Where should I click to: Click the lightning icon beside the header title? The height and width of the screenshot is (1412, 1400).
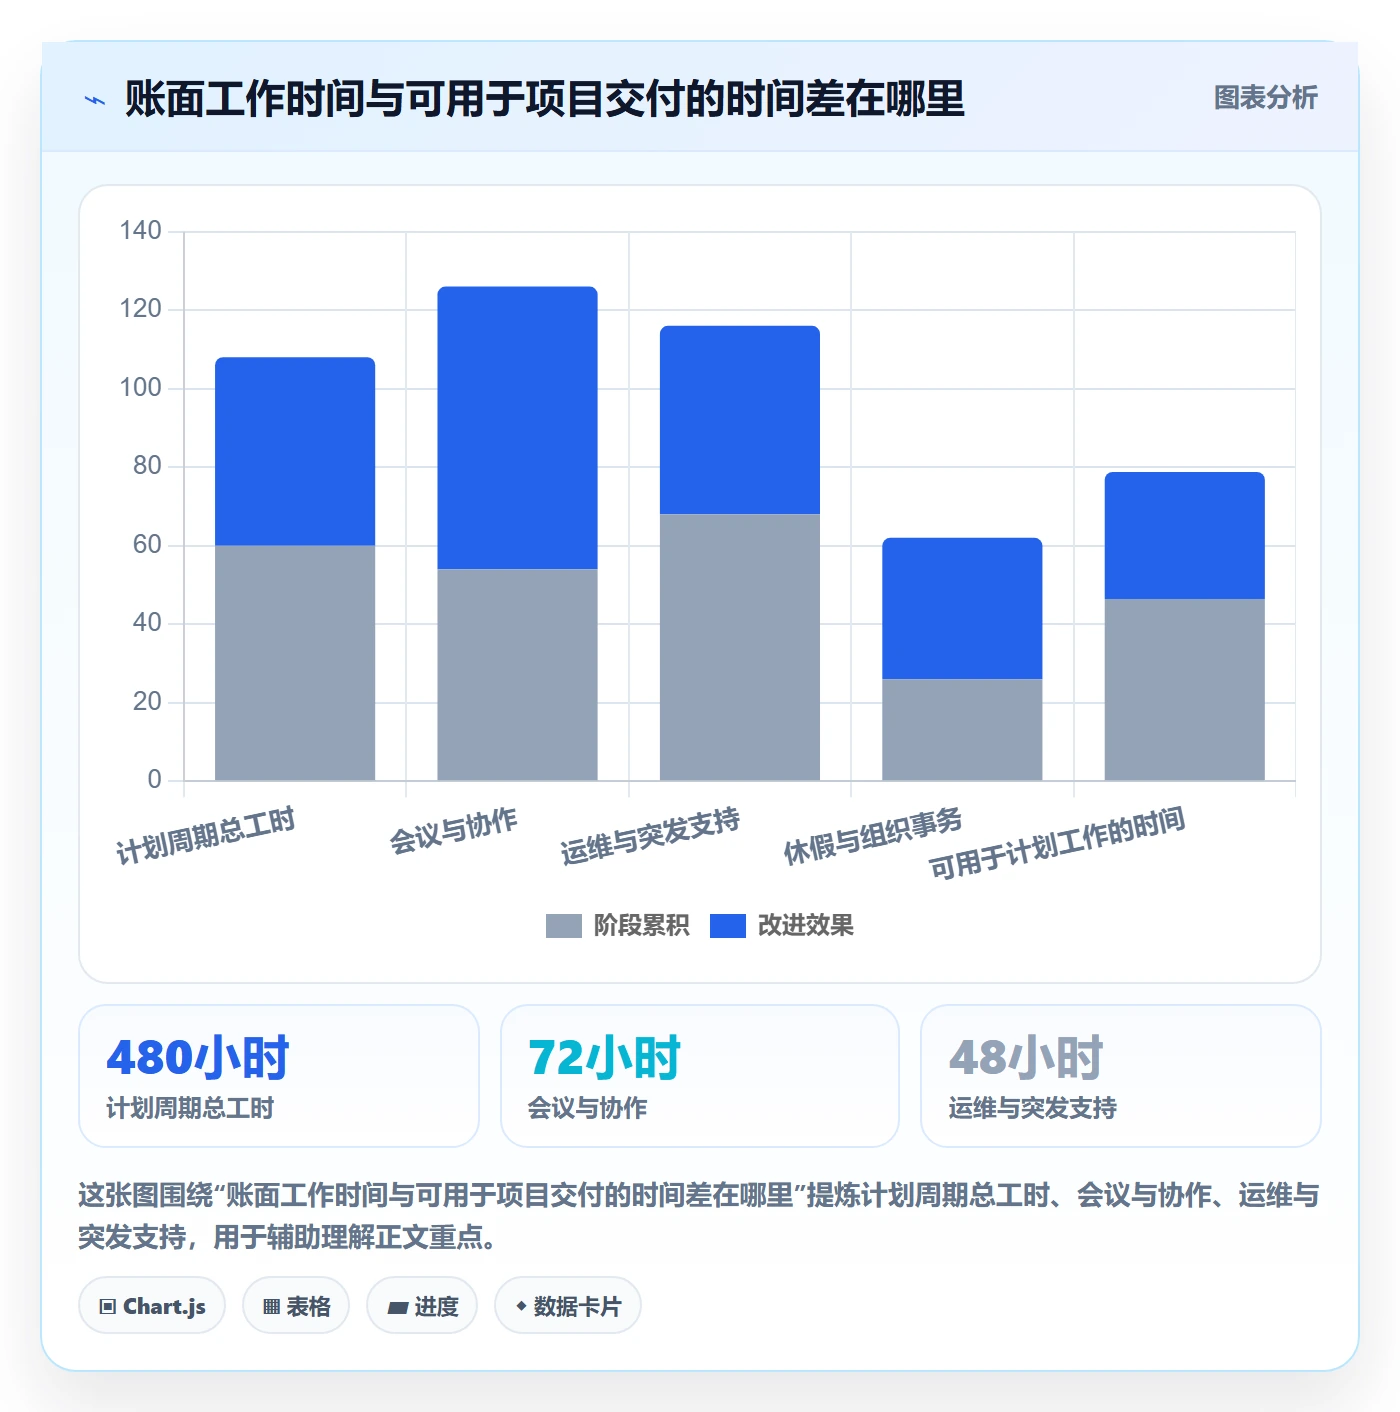(x=95, y=100)
